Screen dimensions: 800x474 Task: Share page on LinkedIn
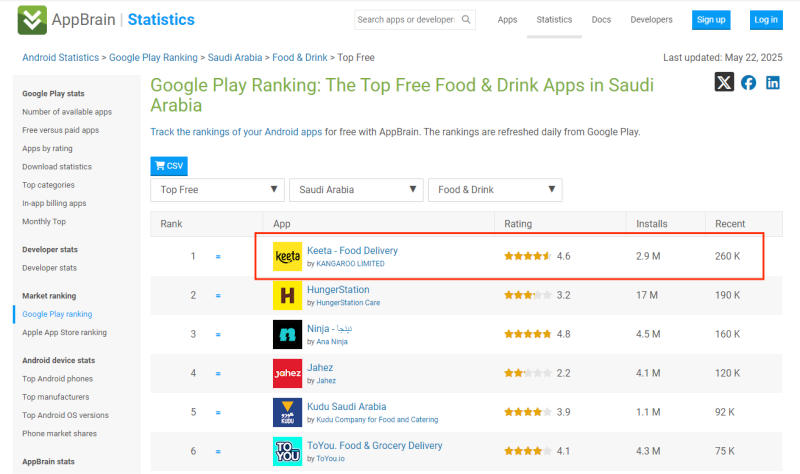(x=773, y=83)
